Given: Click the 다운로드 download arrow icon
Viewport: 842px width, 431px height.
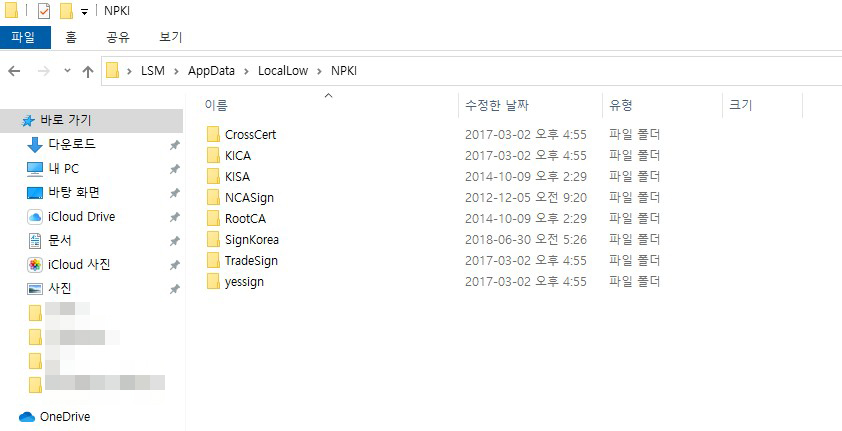Looking at the screenshot, I should click(35, 145).
